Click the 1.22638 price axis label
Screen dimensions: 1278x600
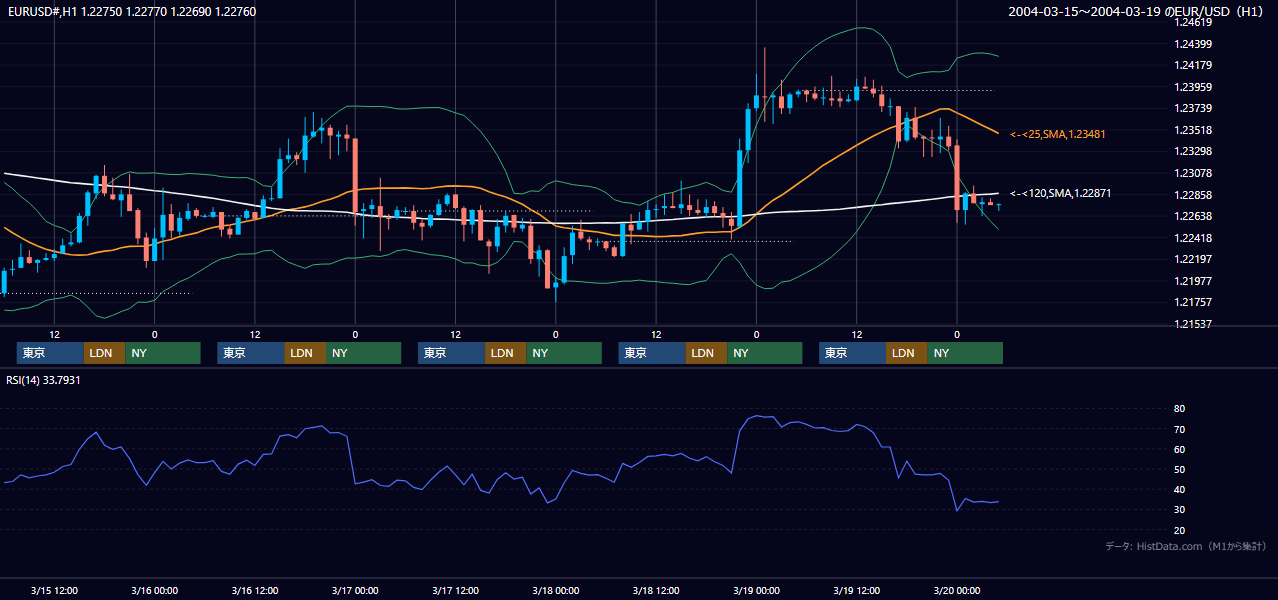tap(1194, 216)
